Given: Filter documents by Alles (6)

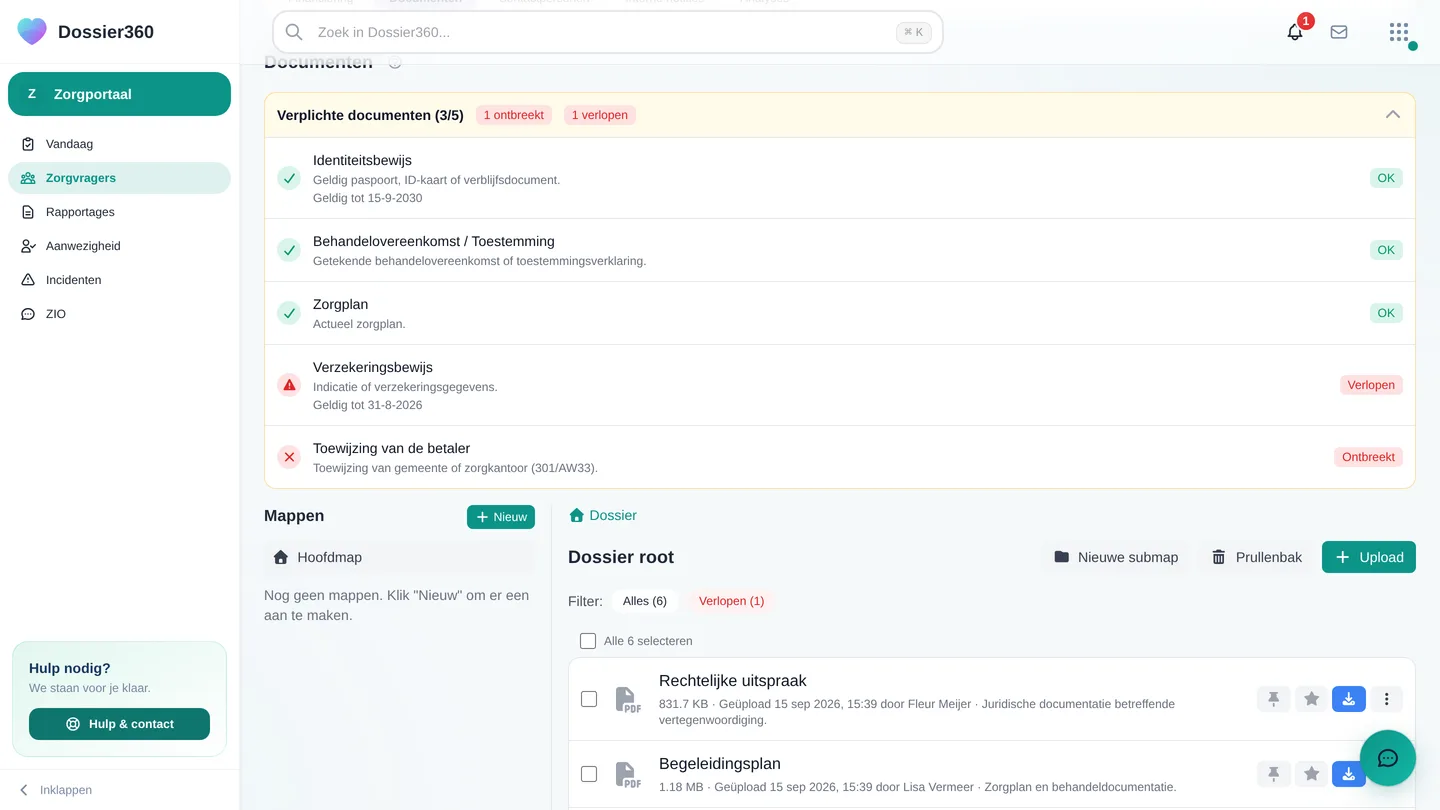Looking at the screenshot, I should [645, 601].
